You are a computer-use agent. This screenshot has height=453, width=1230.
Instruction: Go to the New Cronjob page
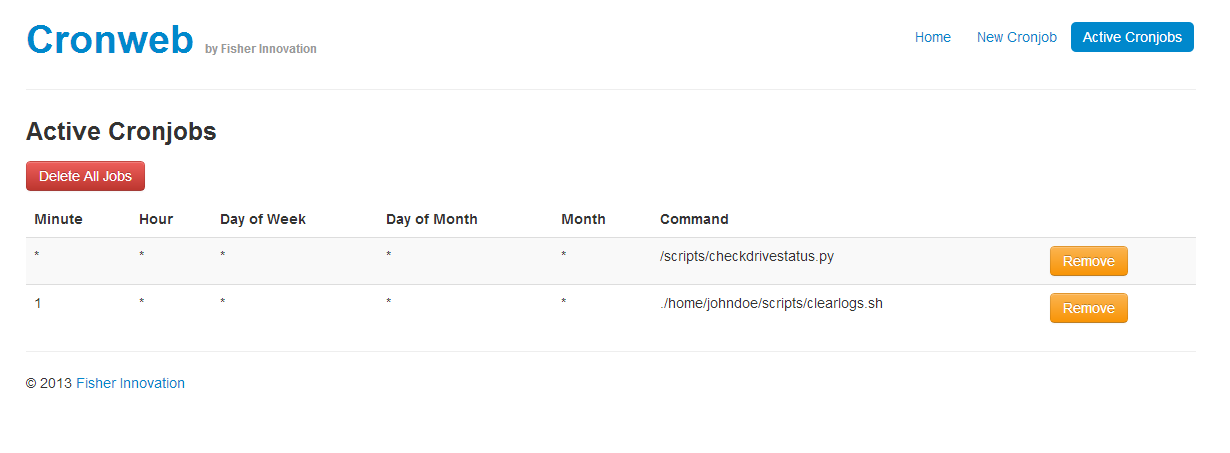(x=1016, y=37)
